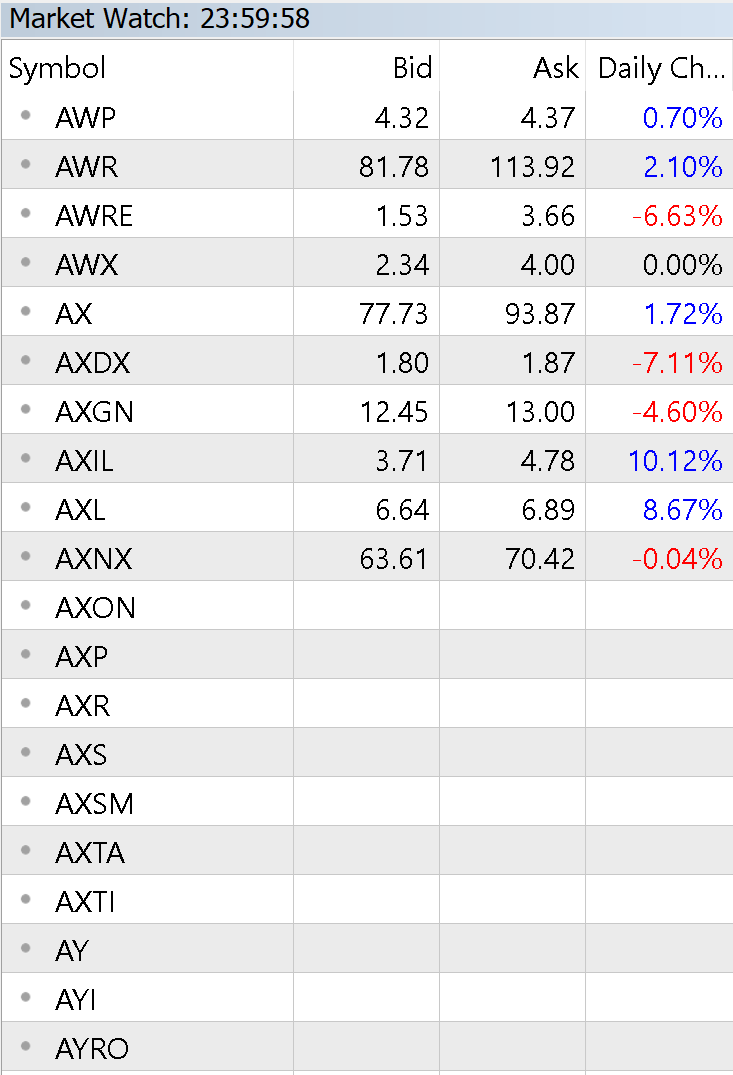Click the status dot next to AXDX
This screenshot has width=733, height=1075.
26,360
